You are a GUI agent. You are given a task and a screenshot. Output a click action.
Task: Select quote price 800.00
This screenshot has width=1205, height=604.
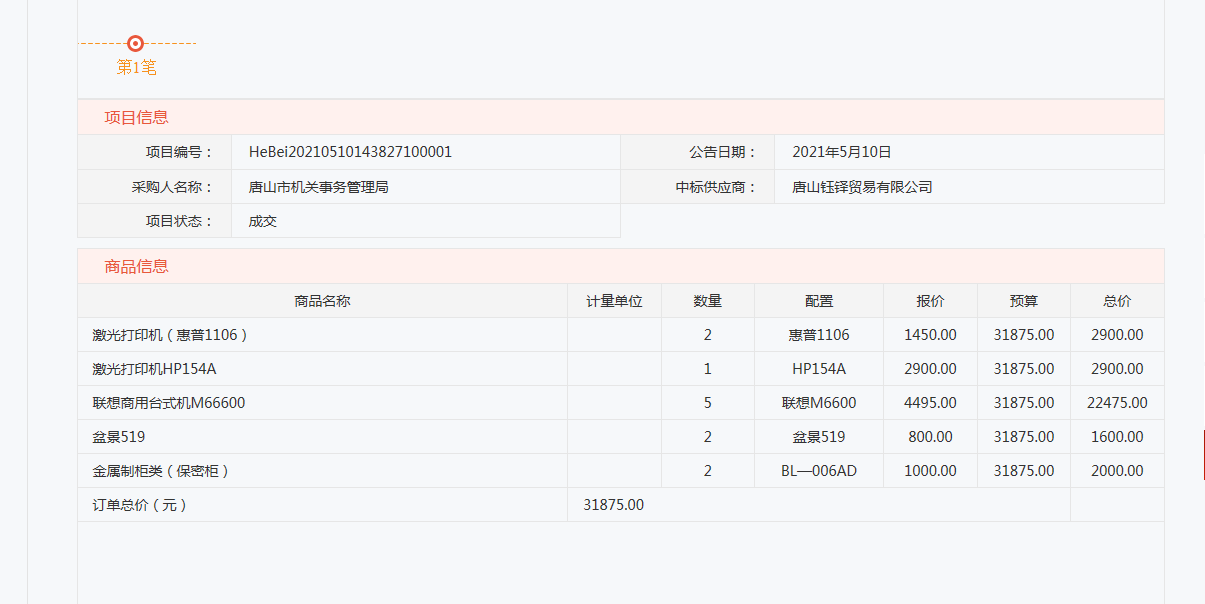[930, 437]
